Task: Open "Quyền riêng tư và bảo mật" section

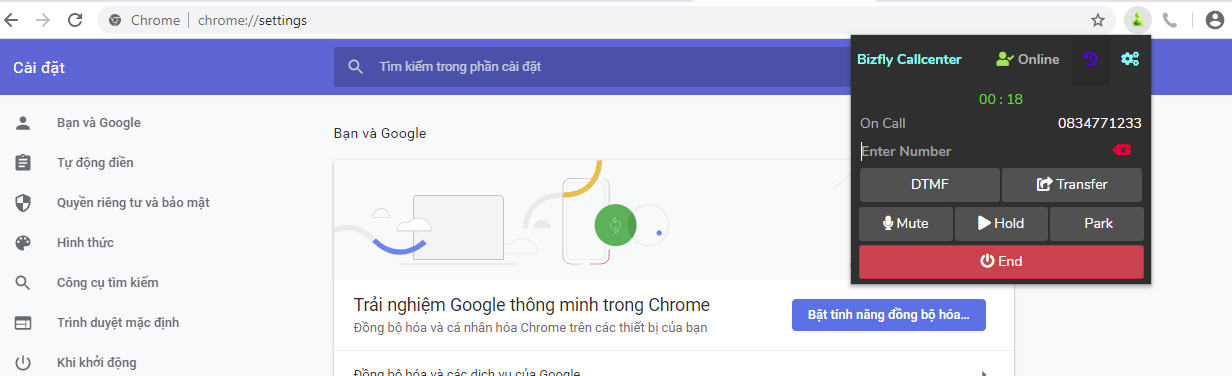Action: (x=133, y=202)
